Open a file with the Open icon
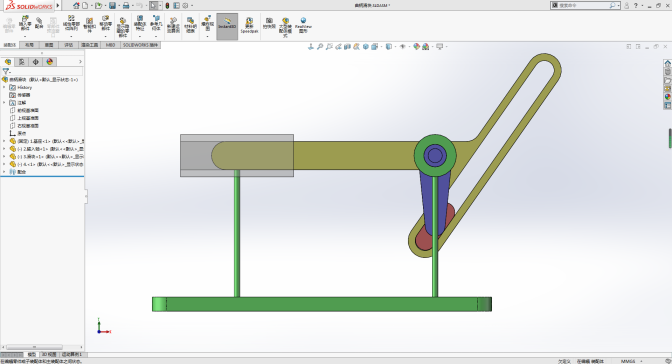Viewport: 672px width, 364px height. (99, 6)
